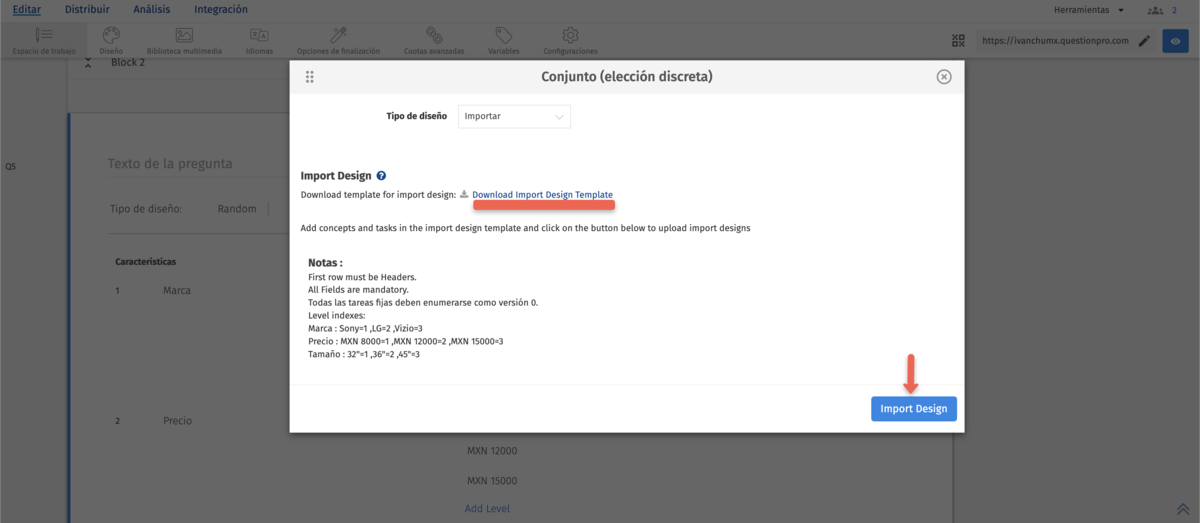Click the MXN 12000 level
Image resolution: width=1200 pixels, height=523 pixels.
coord(492,451)
